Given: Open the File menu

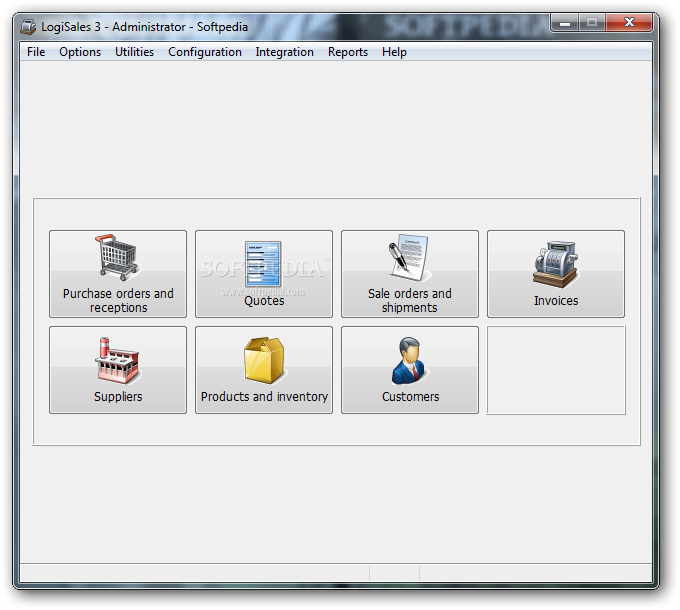Looking at the screenshot, I should click(36, 52).
